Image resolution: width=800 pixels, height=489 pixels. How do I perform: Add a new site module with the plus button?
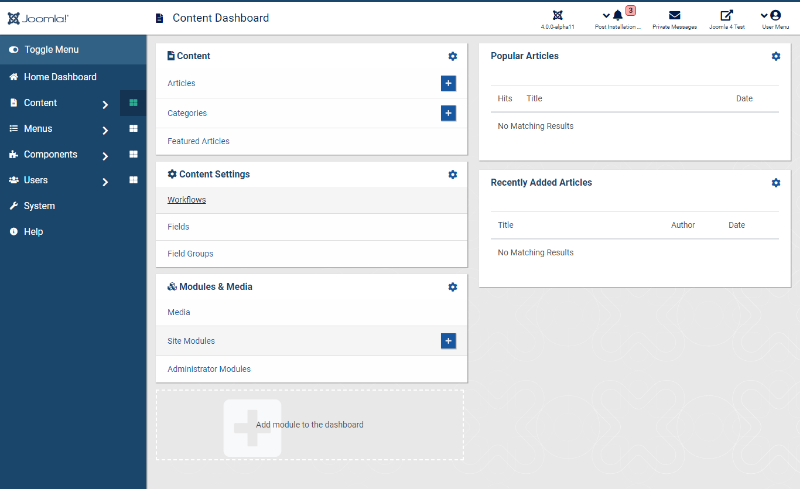[448, 341]
